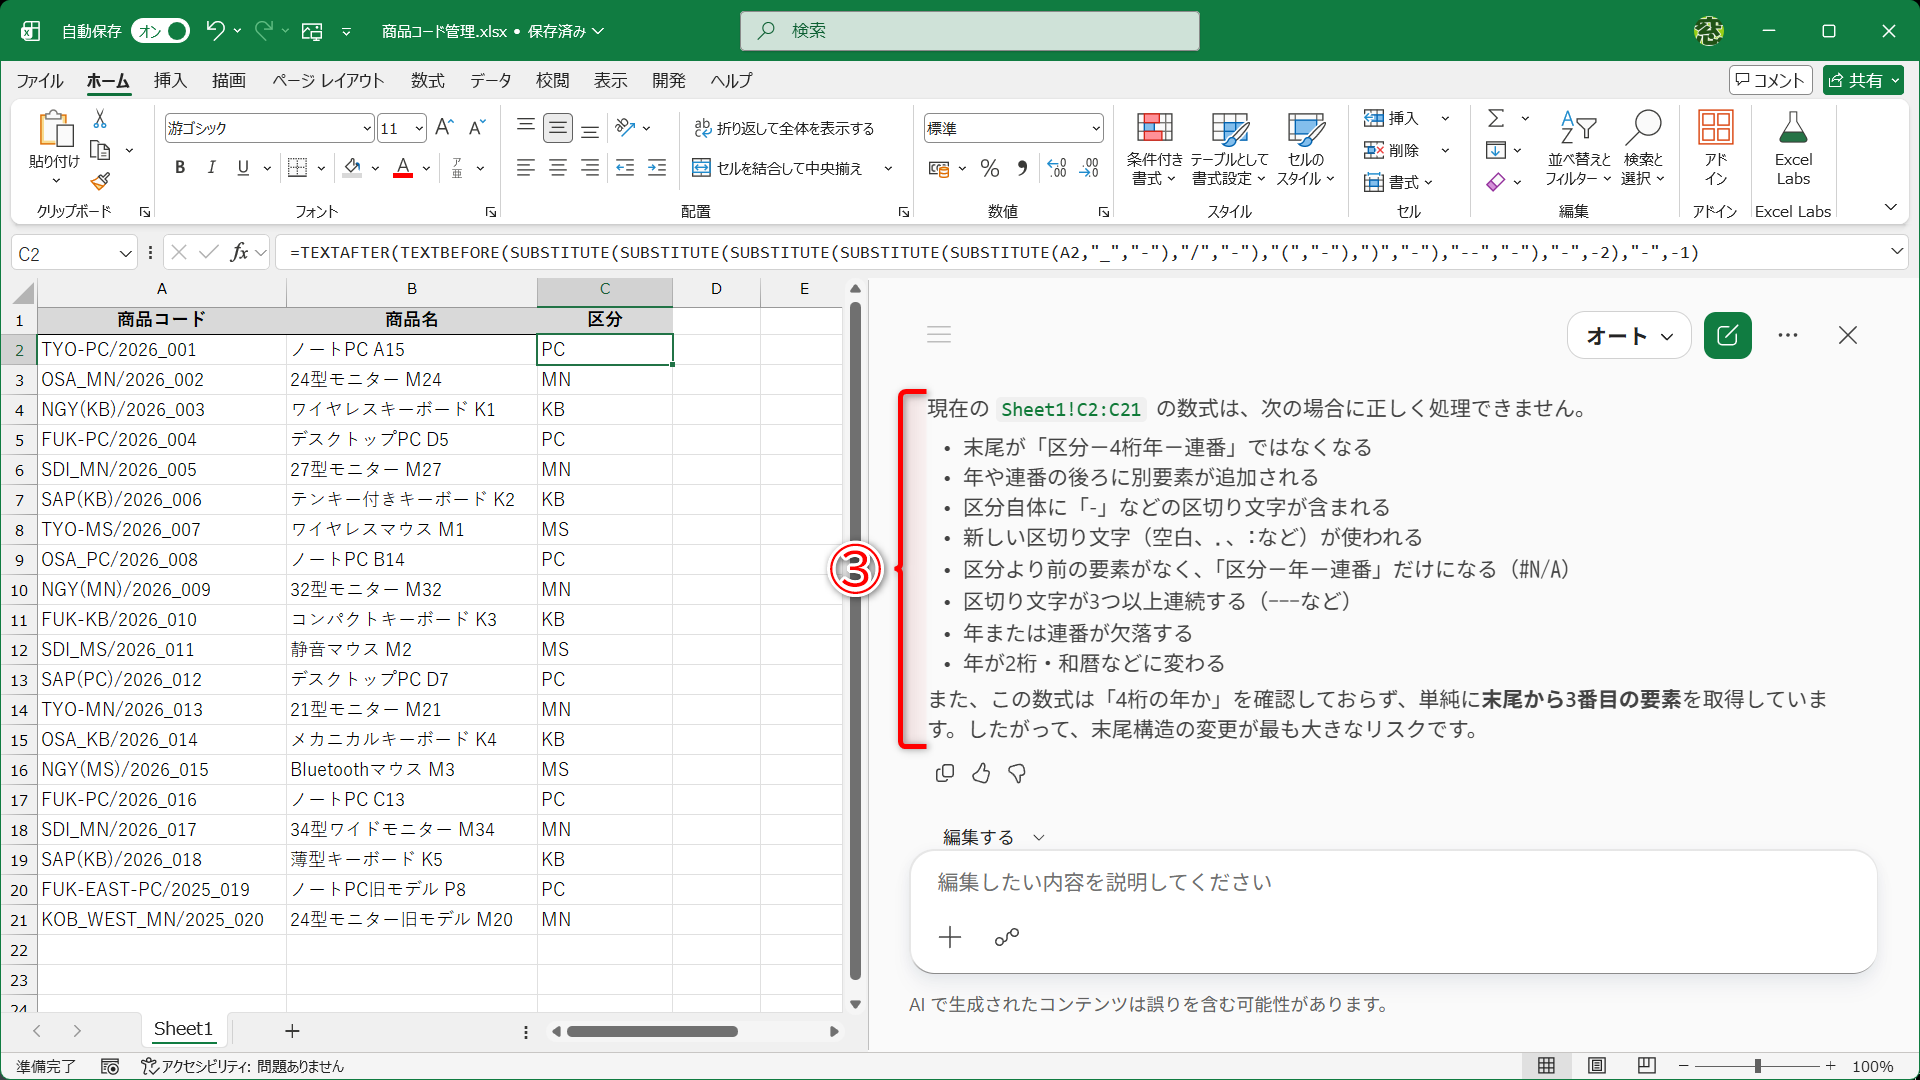Apply fill color bucket

(x=352, y=168)
